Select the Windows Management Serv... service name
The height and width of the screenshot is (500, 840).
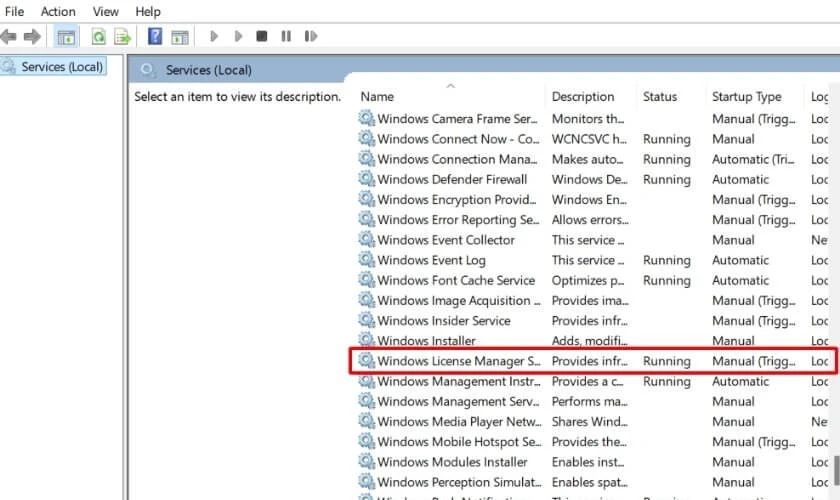coord(459,401)
